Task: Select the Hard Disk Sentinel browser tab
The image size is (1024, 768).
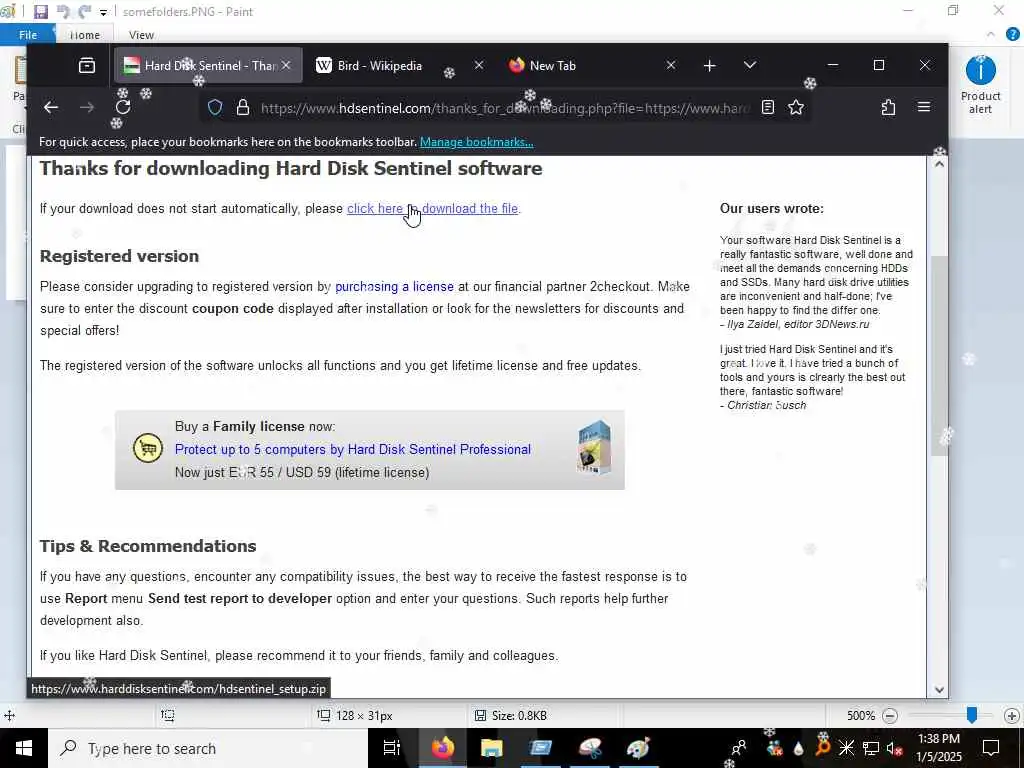Action: point(208,65)
